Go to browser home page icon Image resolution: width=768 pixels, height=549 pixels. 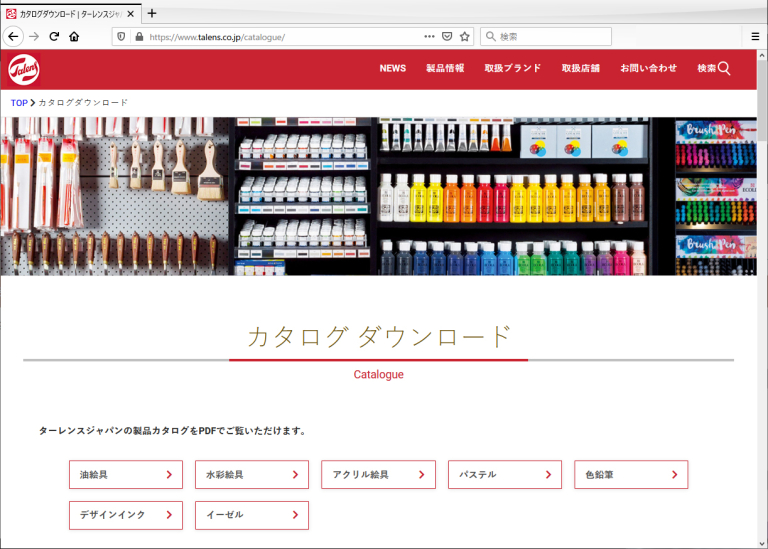(x=74, y=36)
